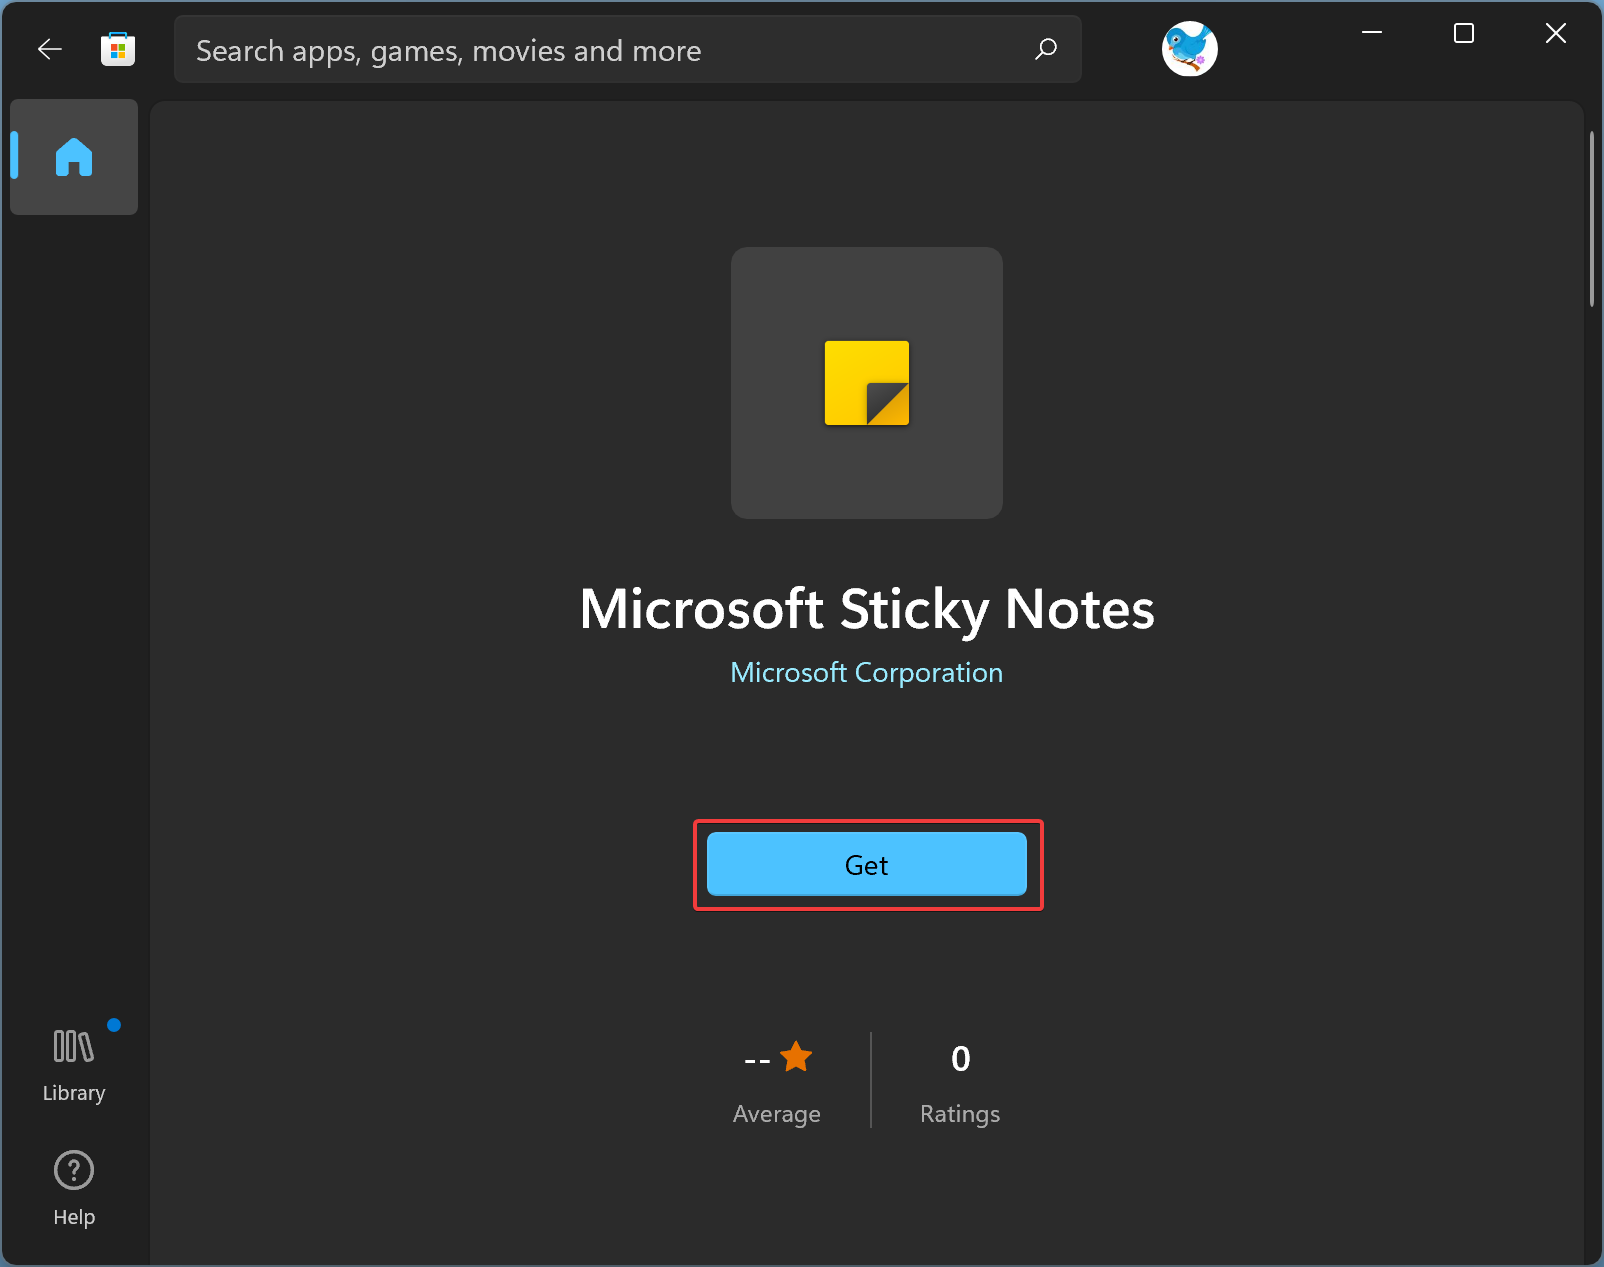Open the Microsoft Corporation publisher link
This screenshot has width=1604, height=1267.
[866, 672]
